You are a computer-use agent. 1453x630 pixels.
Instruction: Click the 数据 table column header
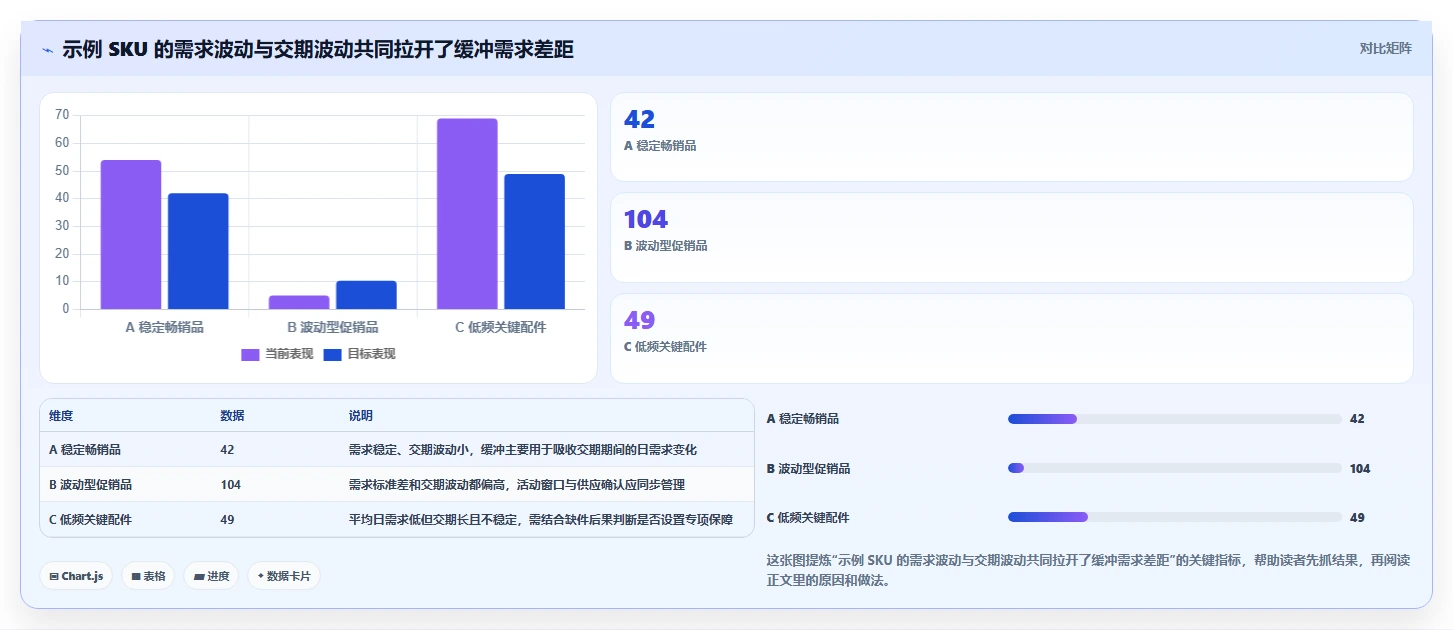click(x=232, y=416)
